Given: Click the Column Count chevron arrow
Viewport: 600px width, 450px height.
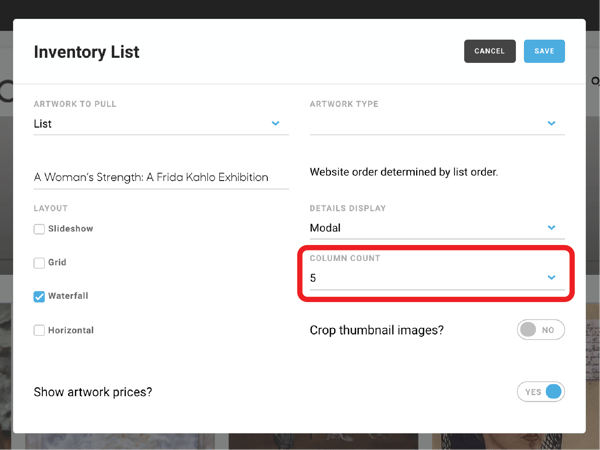Looking at the screenshot, I should click(551, 277).
